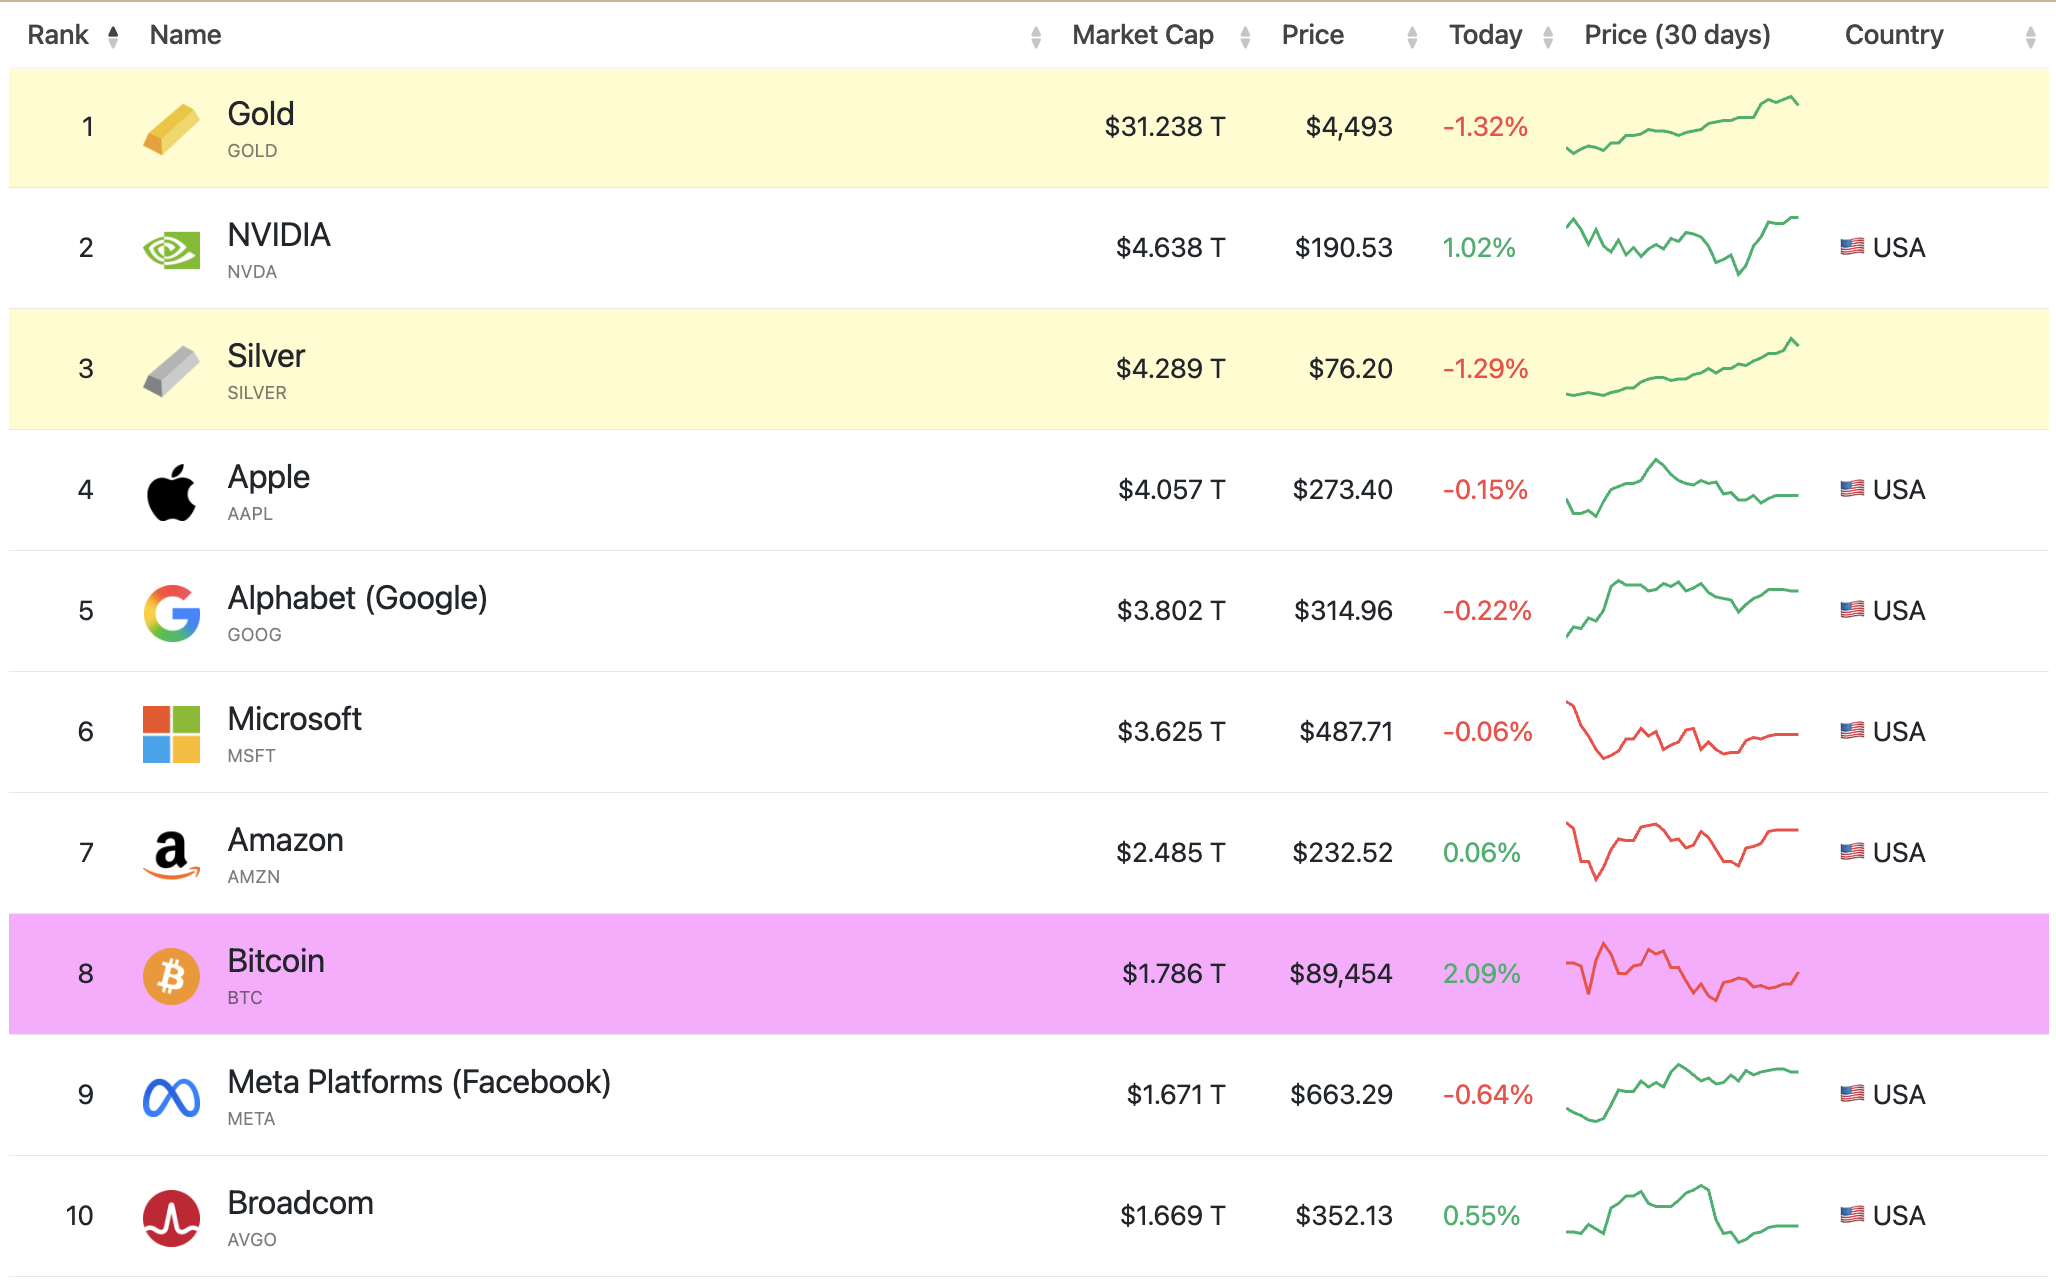The image size is (2056, 1282).
Task: Click the Apple logo icon
Action: pyautogui.click(x=171, y=492)
